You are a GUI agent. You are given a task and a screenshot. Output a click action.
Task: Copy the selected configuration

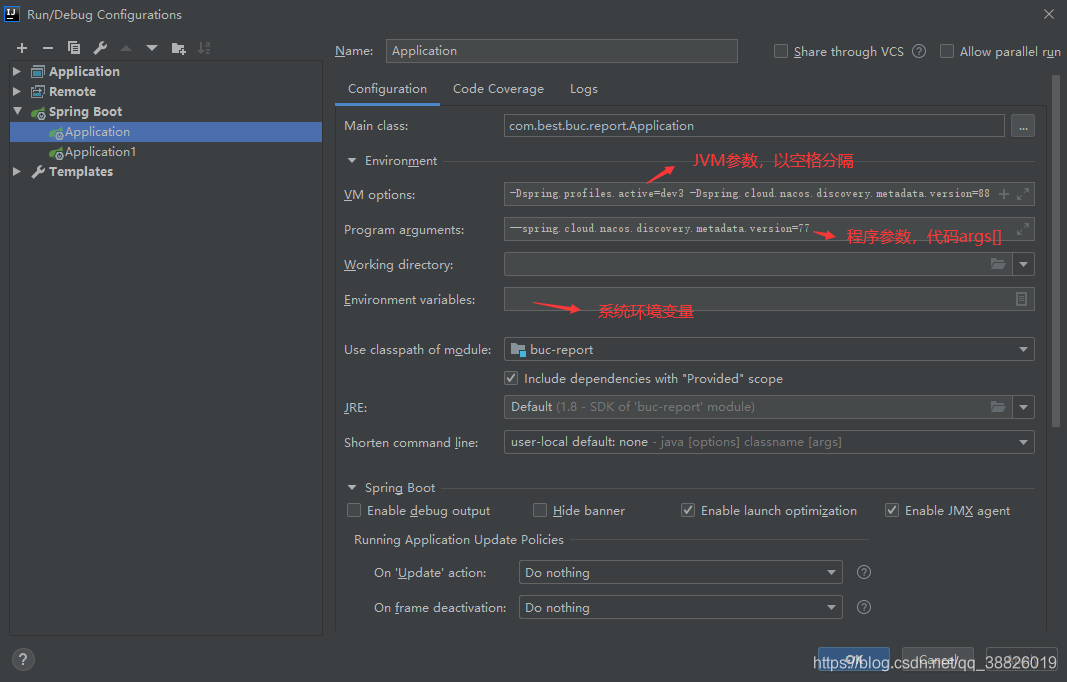73,48
